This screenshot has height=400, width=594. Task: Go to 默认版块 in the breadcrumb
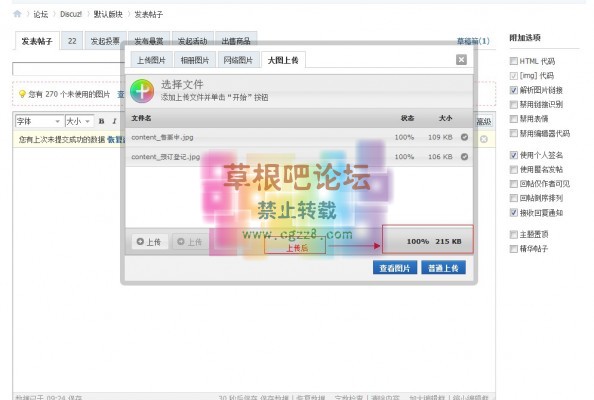coord(108,14)
